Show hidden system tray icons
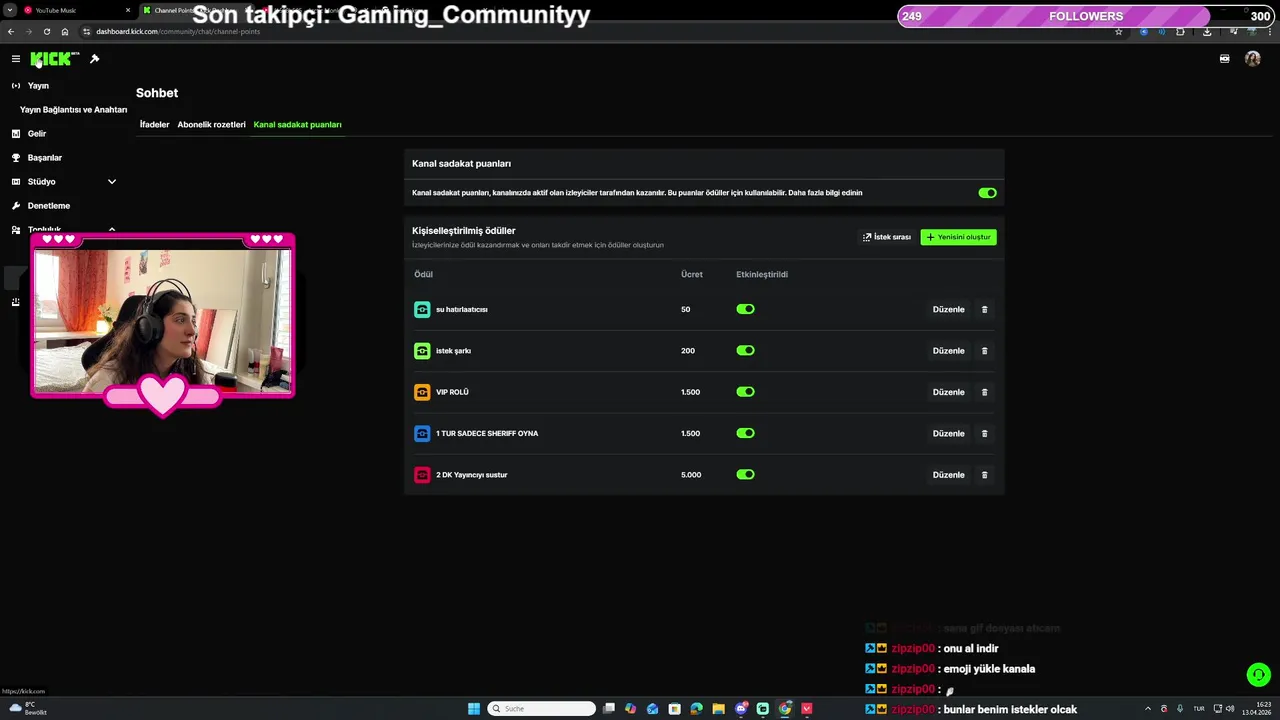 [1148, 709]
